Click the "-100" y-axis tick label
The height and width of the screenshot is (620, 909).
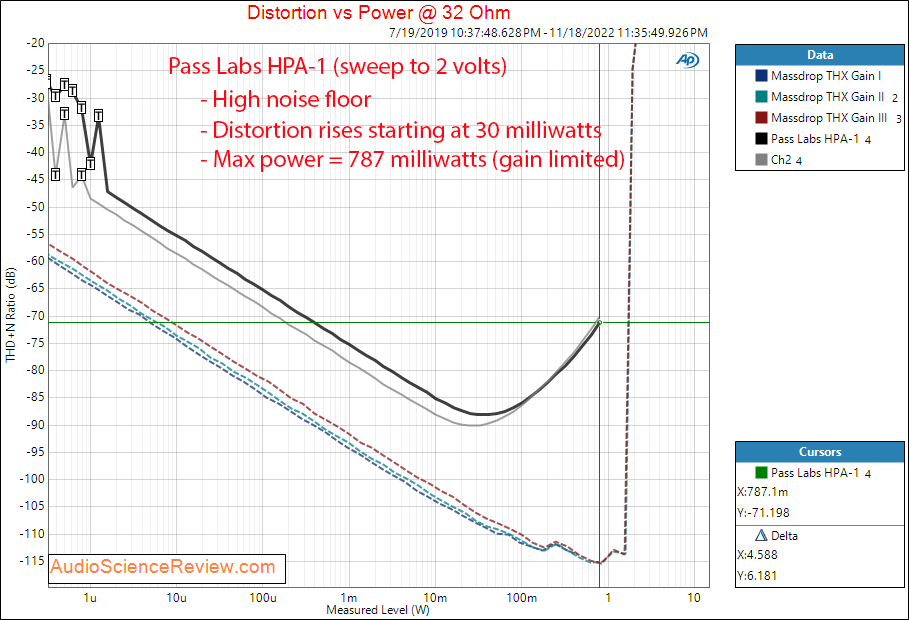32,479
